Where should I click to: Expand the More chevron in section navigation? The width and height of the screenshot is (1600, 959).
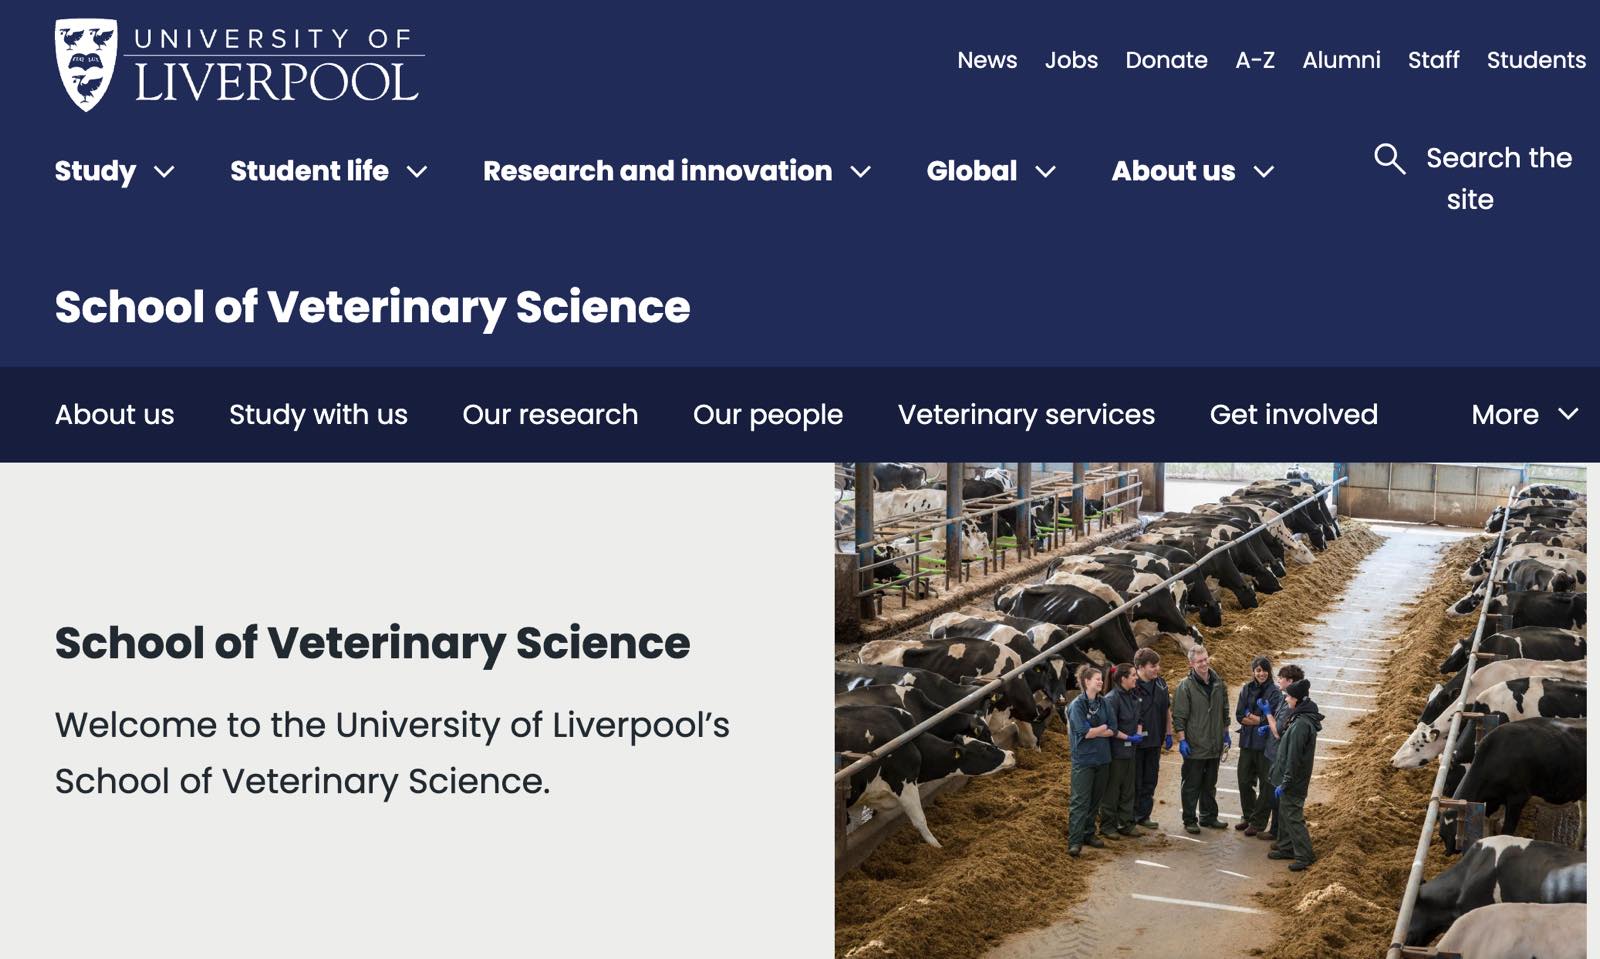pyautogui.click(x=1568, y=414)
